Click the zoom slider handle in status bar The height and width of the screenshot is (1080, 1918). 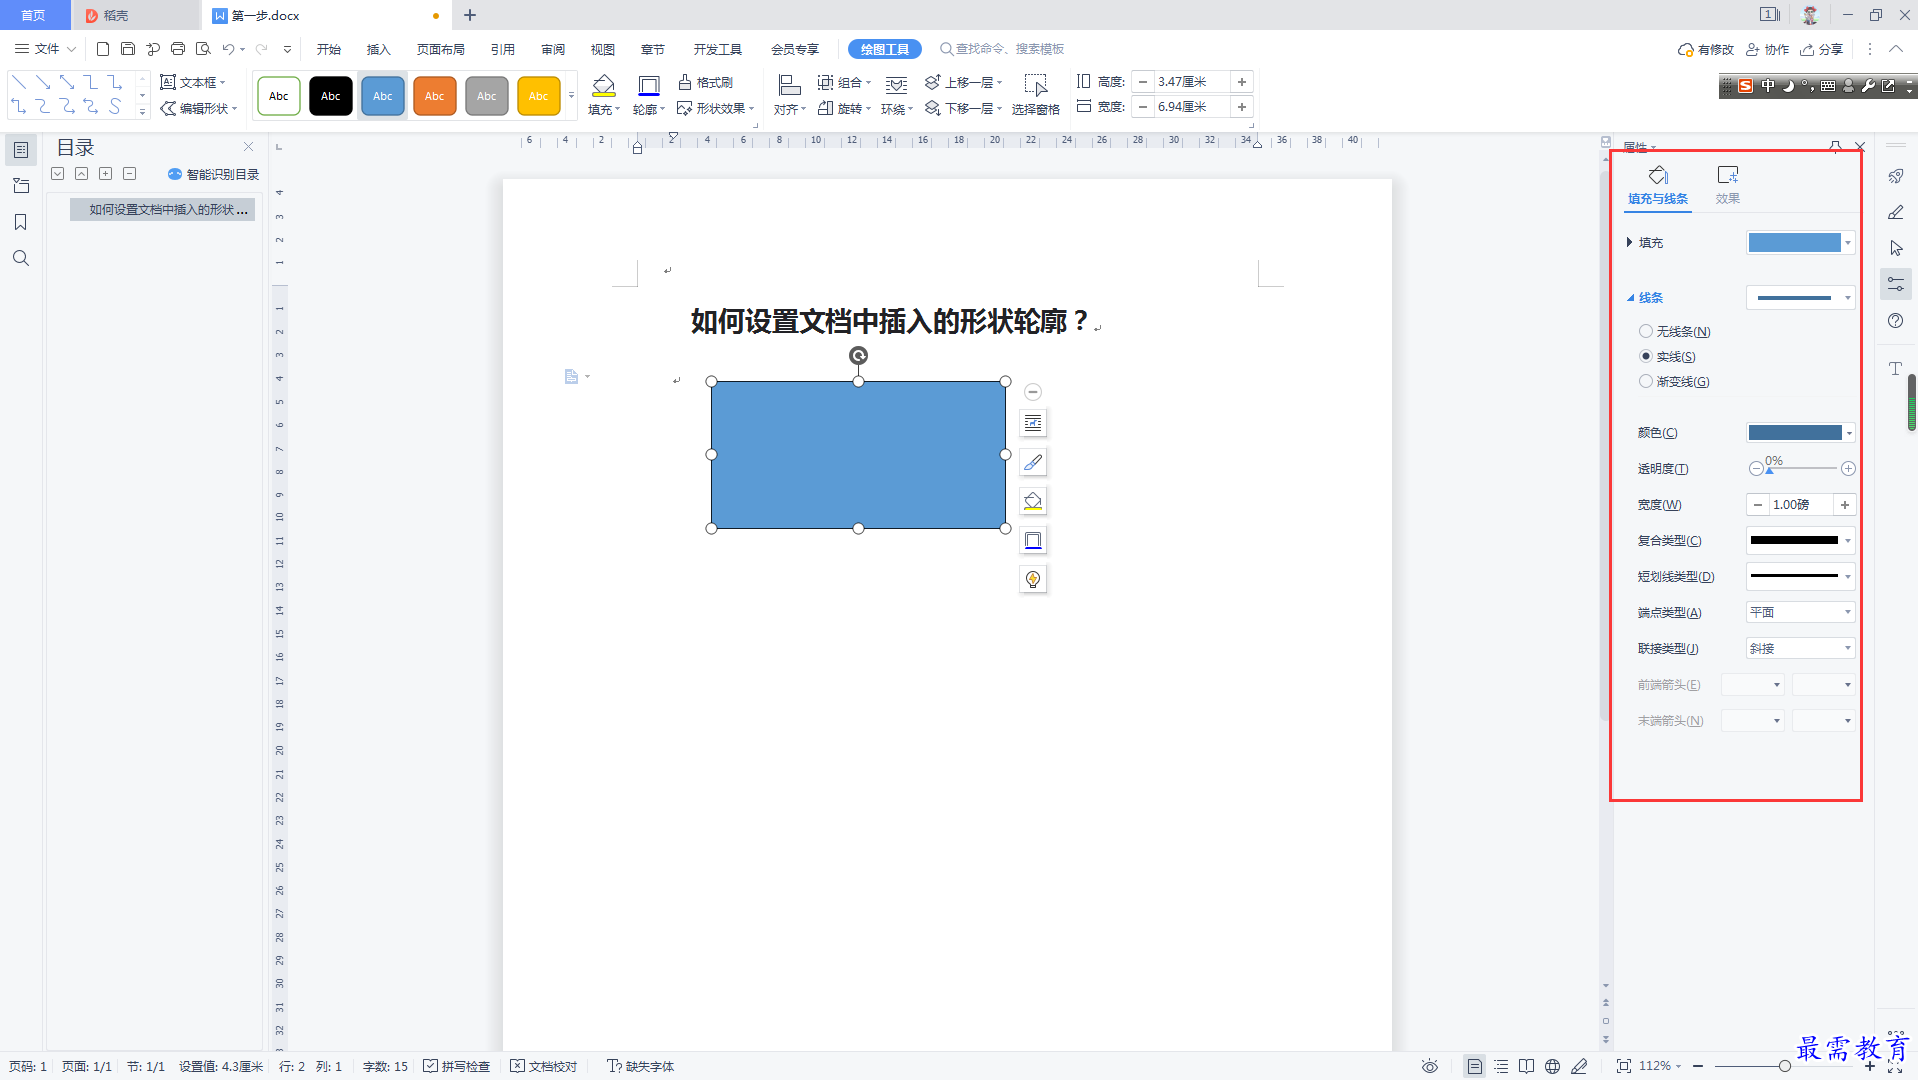(x=1784, y=1066)
